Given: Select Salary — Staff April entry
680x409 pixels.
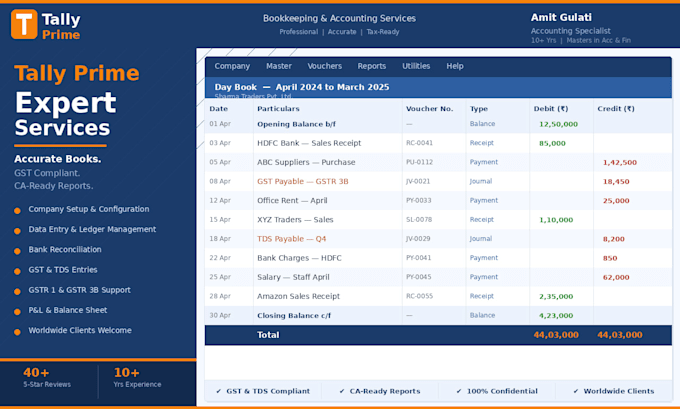Looking at the screenshot, I should pyautogui.click(x=438, y=277).
